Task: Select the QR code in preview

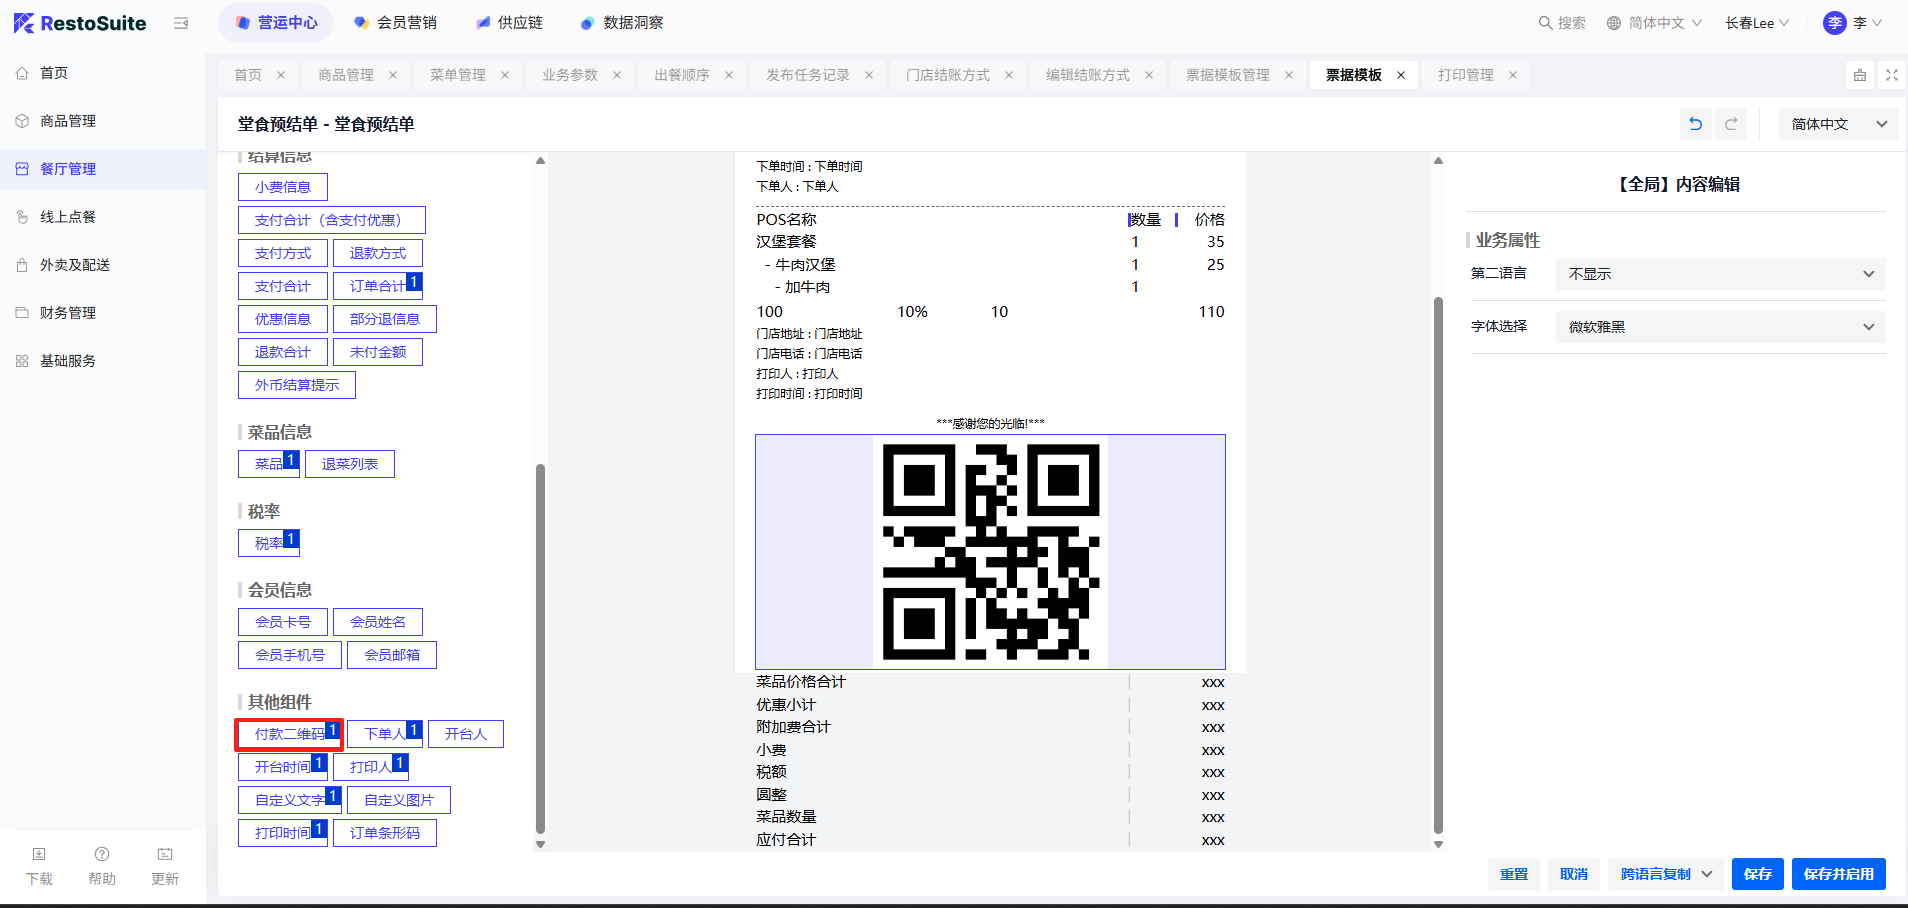Action: tap(990, 552)
